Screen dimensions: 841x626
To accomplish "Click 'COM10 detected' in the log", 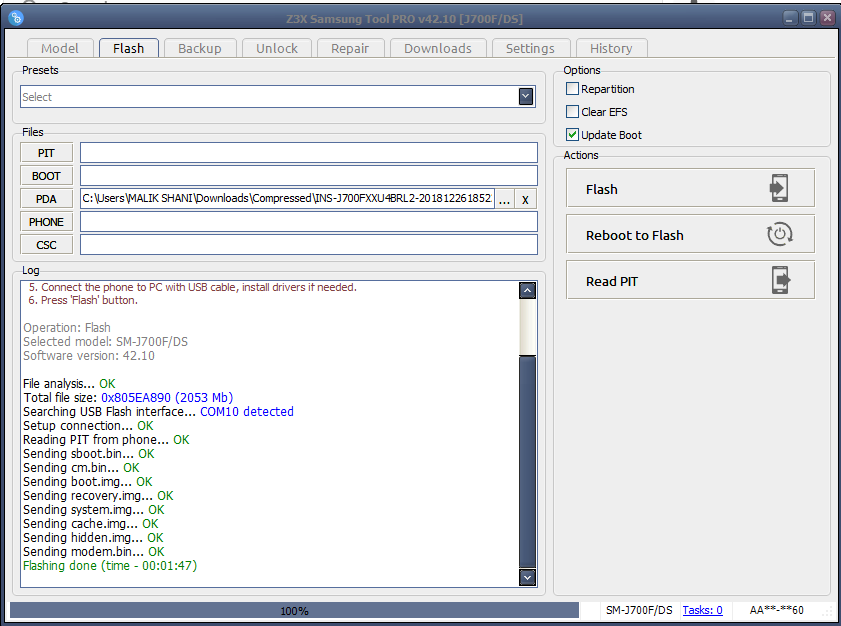I will (247, 411).
